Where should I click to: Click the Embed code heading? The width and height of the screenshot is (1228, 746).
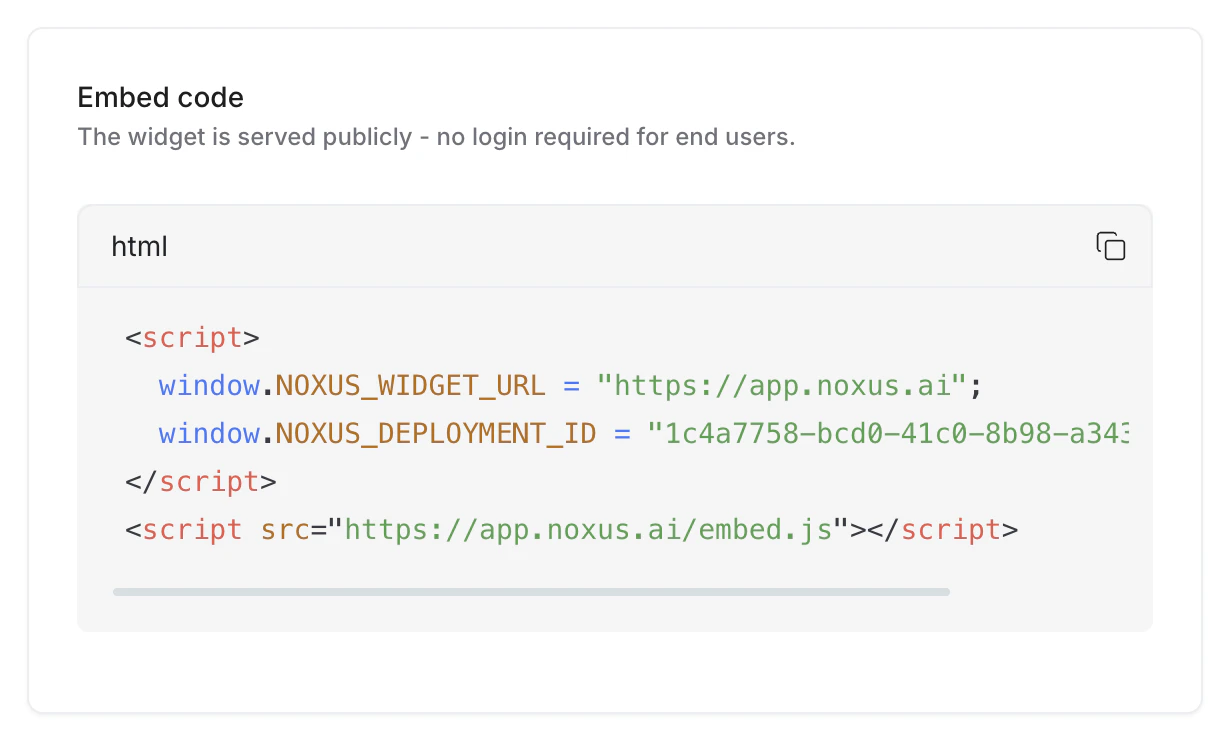(x=160, y=97)
